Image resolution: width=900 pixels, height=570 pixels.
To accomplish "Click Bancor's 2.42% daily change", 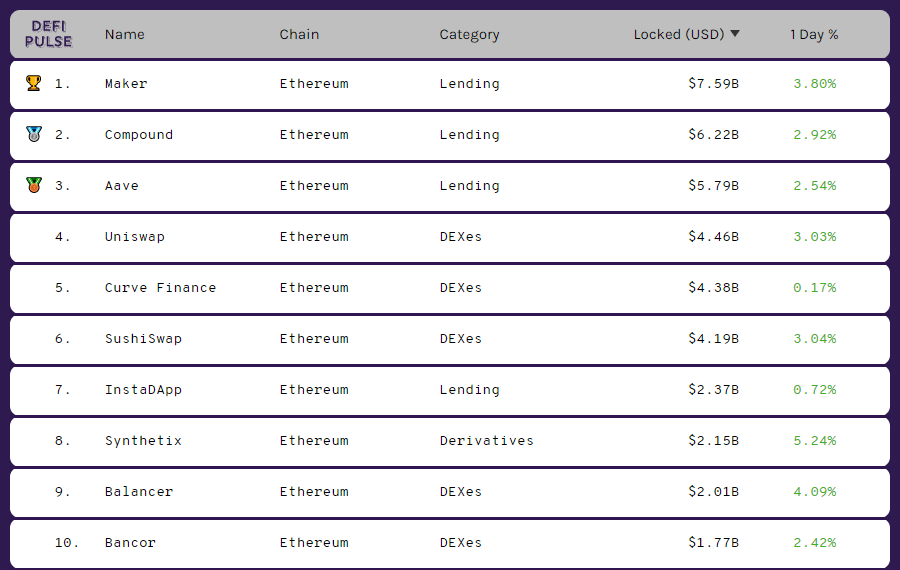I will click(815, 543).
